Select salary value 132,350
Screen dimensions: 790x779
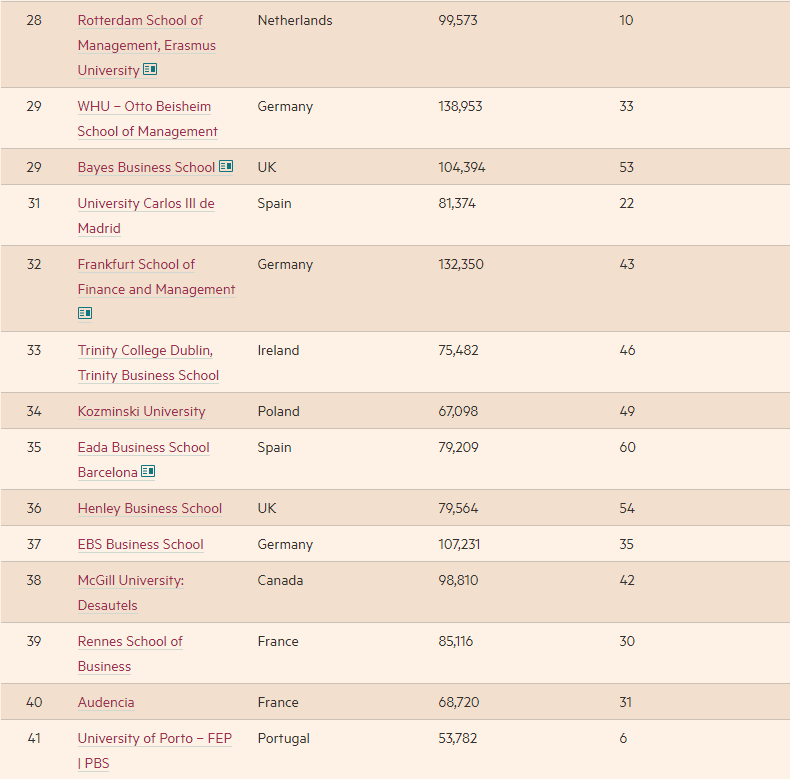pos(461,264)
